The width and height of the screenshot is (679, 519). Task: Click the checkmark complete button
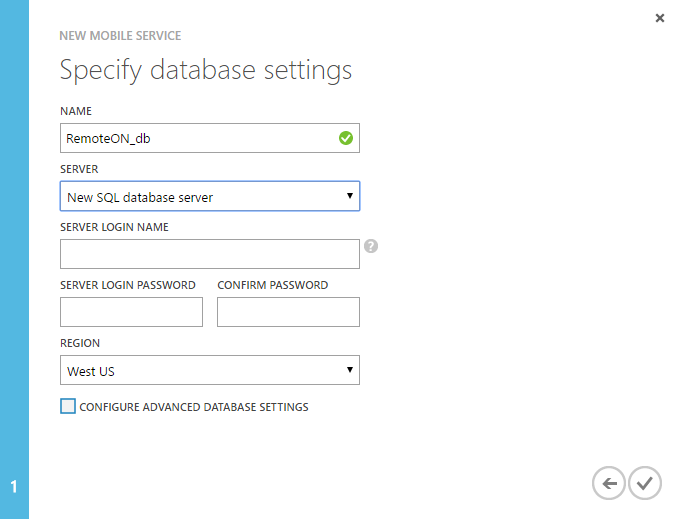pos(645,484)
